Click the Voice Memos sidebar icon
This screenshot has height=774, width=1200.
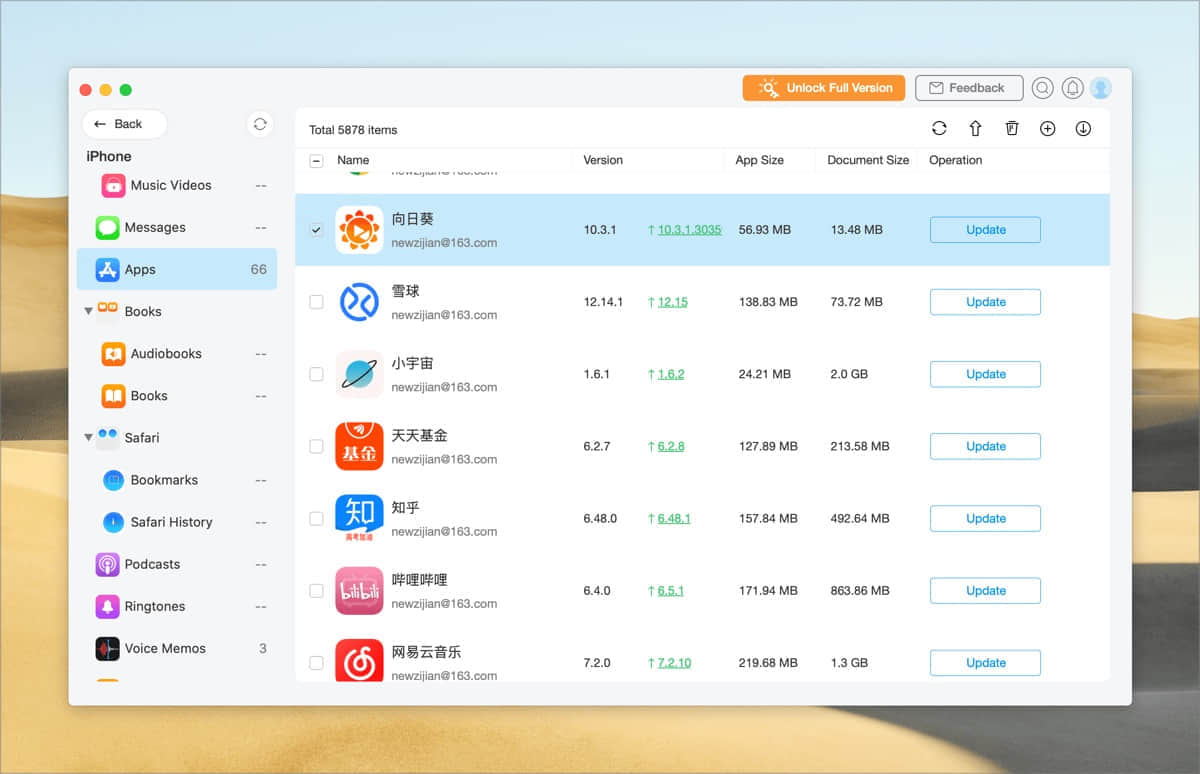point(107,648)
